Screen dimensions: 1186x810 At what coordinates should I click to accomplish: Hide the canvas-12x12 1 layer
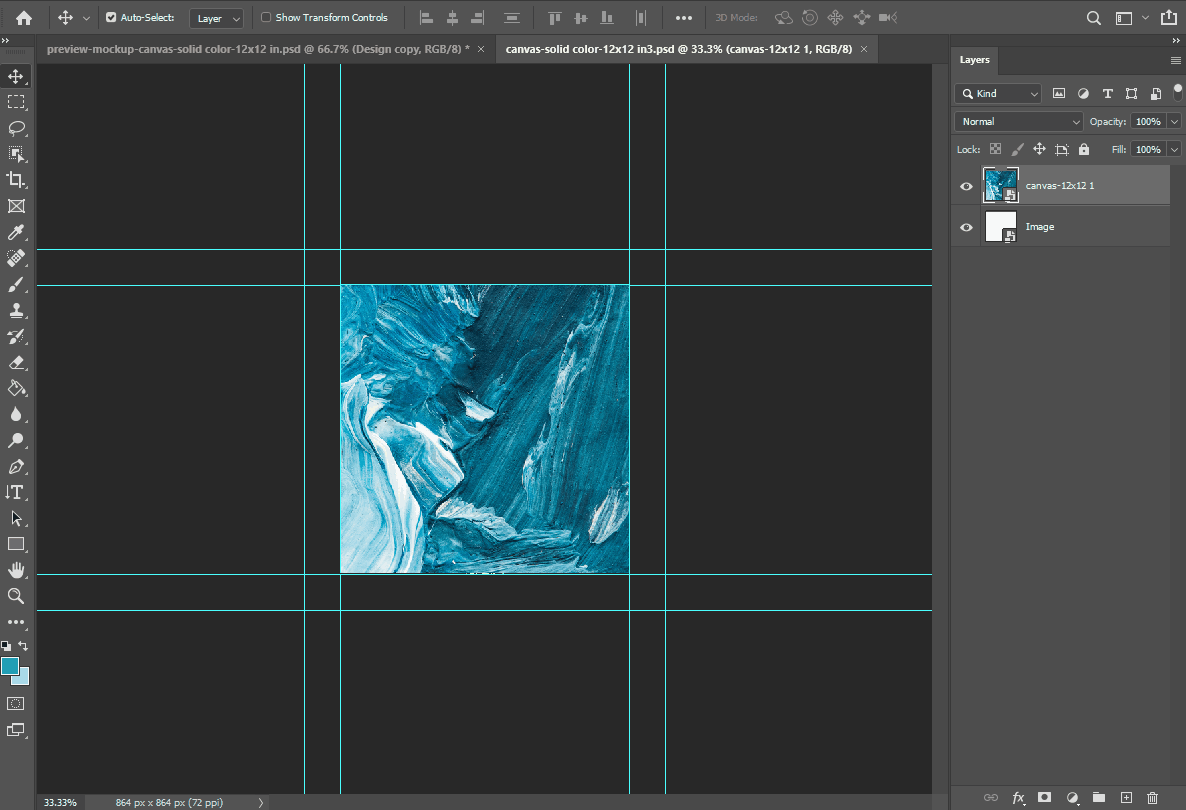click(966, 186)
